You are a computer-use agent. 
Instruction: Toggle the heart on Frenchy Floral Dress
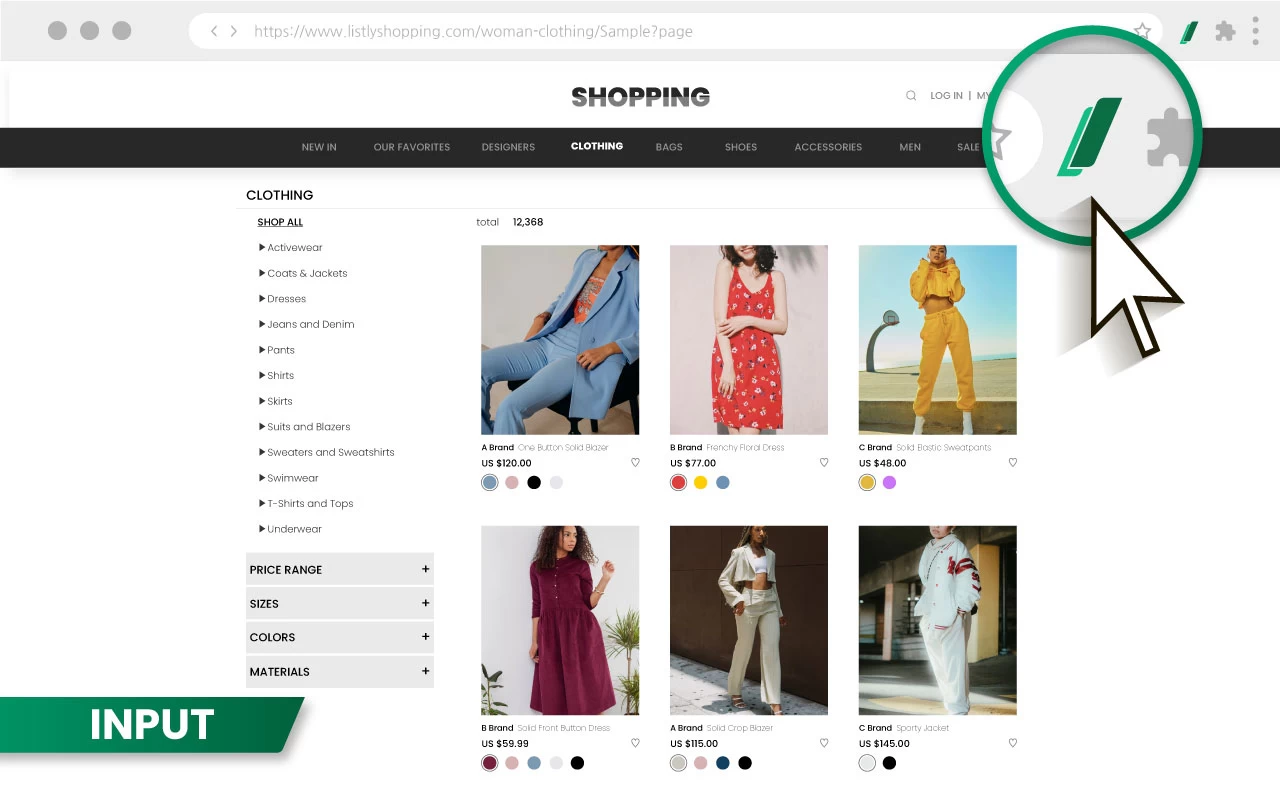824,463
